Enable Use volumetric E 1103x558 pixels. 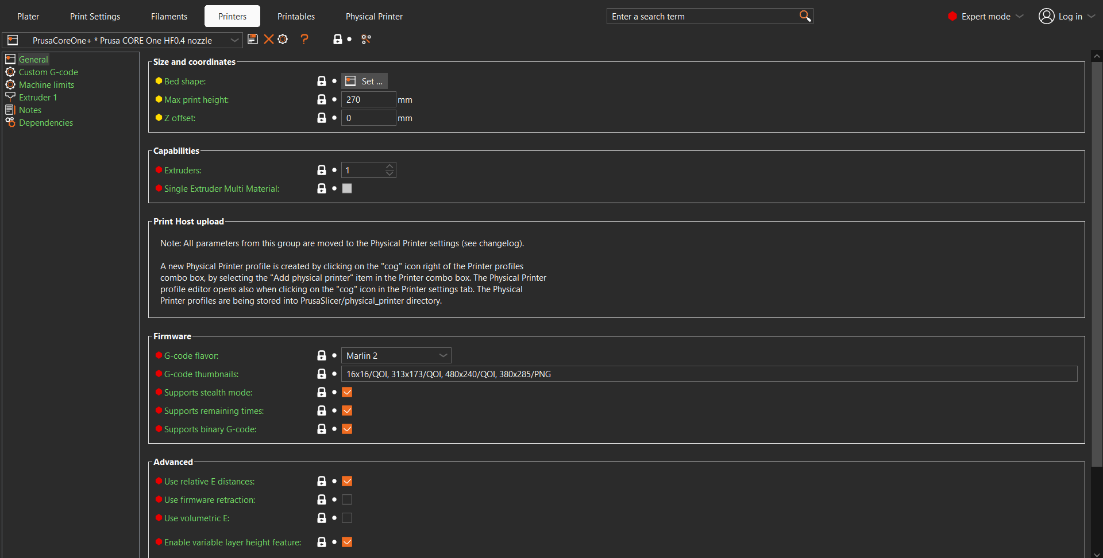tap(347, 518)
